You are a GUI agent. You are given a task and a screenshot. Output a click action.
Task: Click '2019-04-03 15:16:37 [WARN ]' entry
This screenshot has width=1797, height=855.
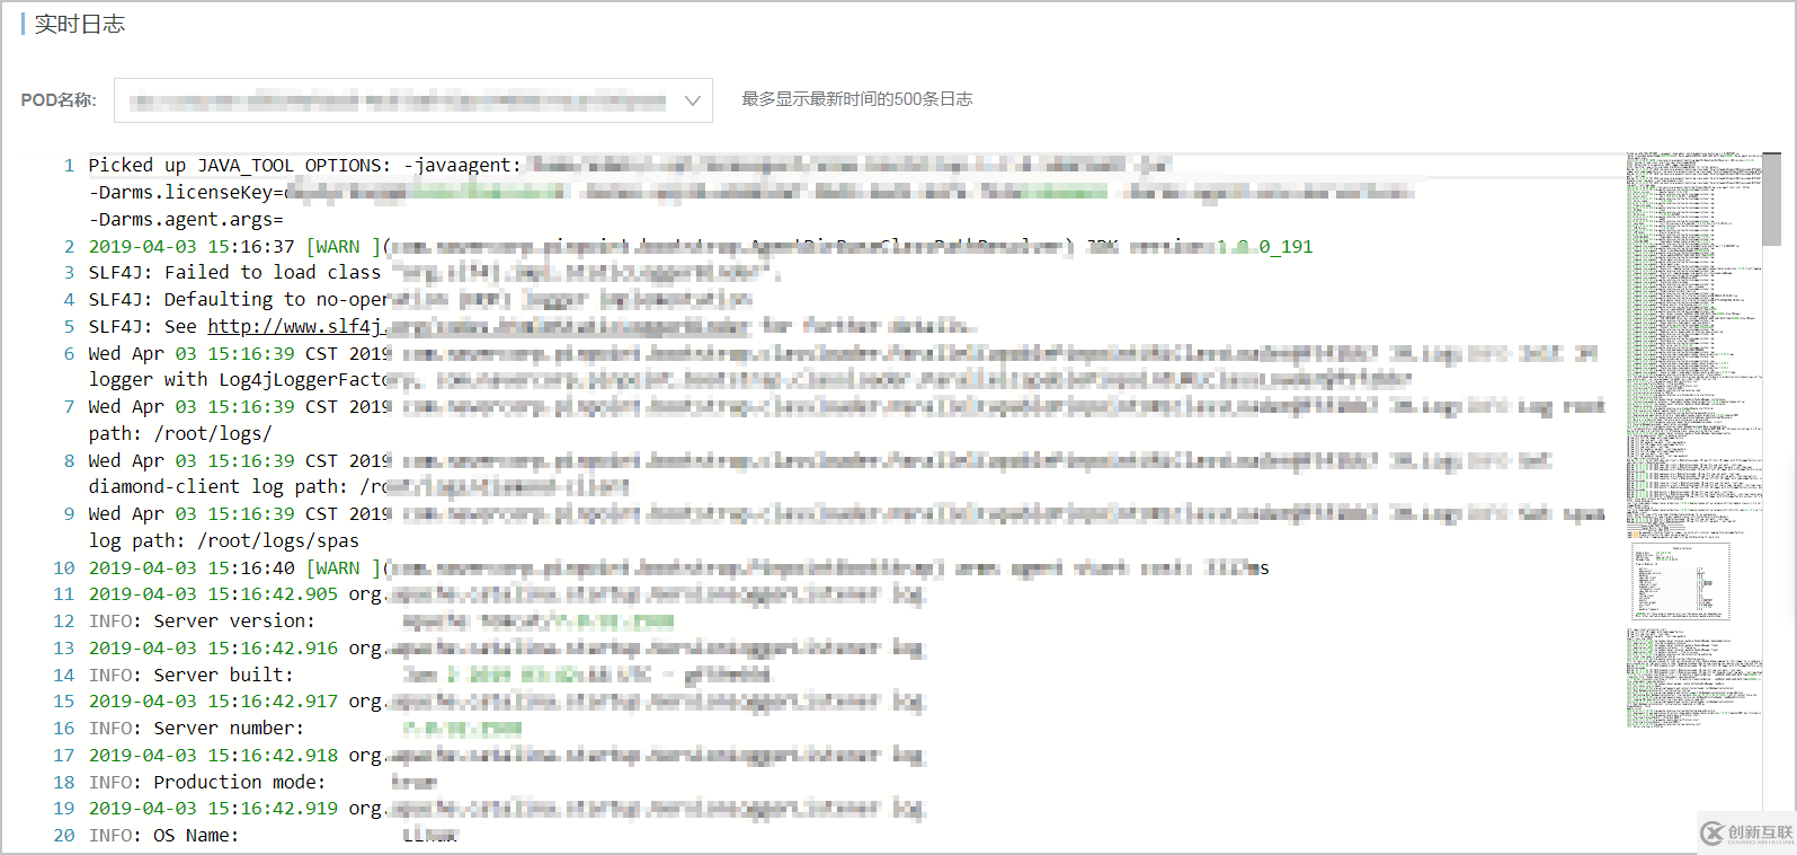click(x=700, y=246)
